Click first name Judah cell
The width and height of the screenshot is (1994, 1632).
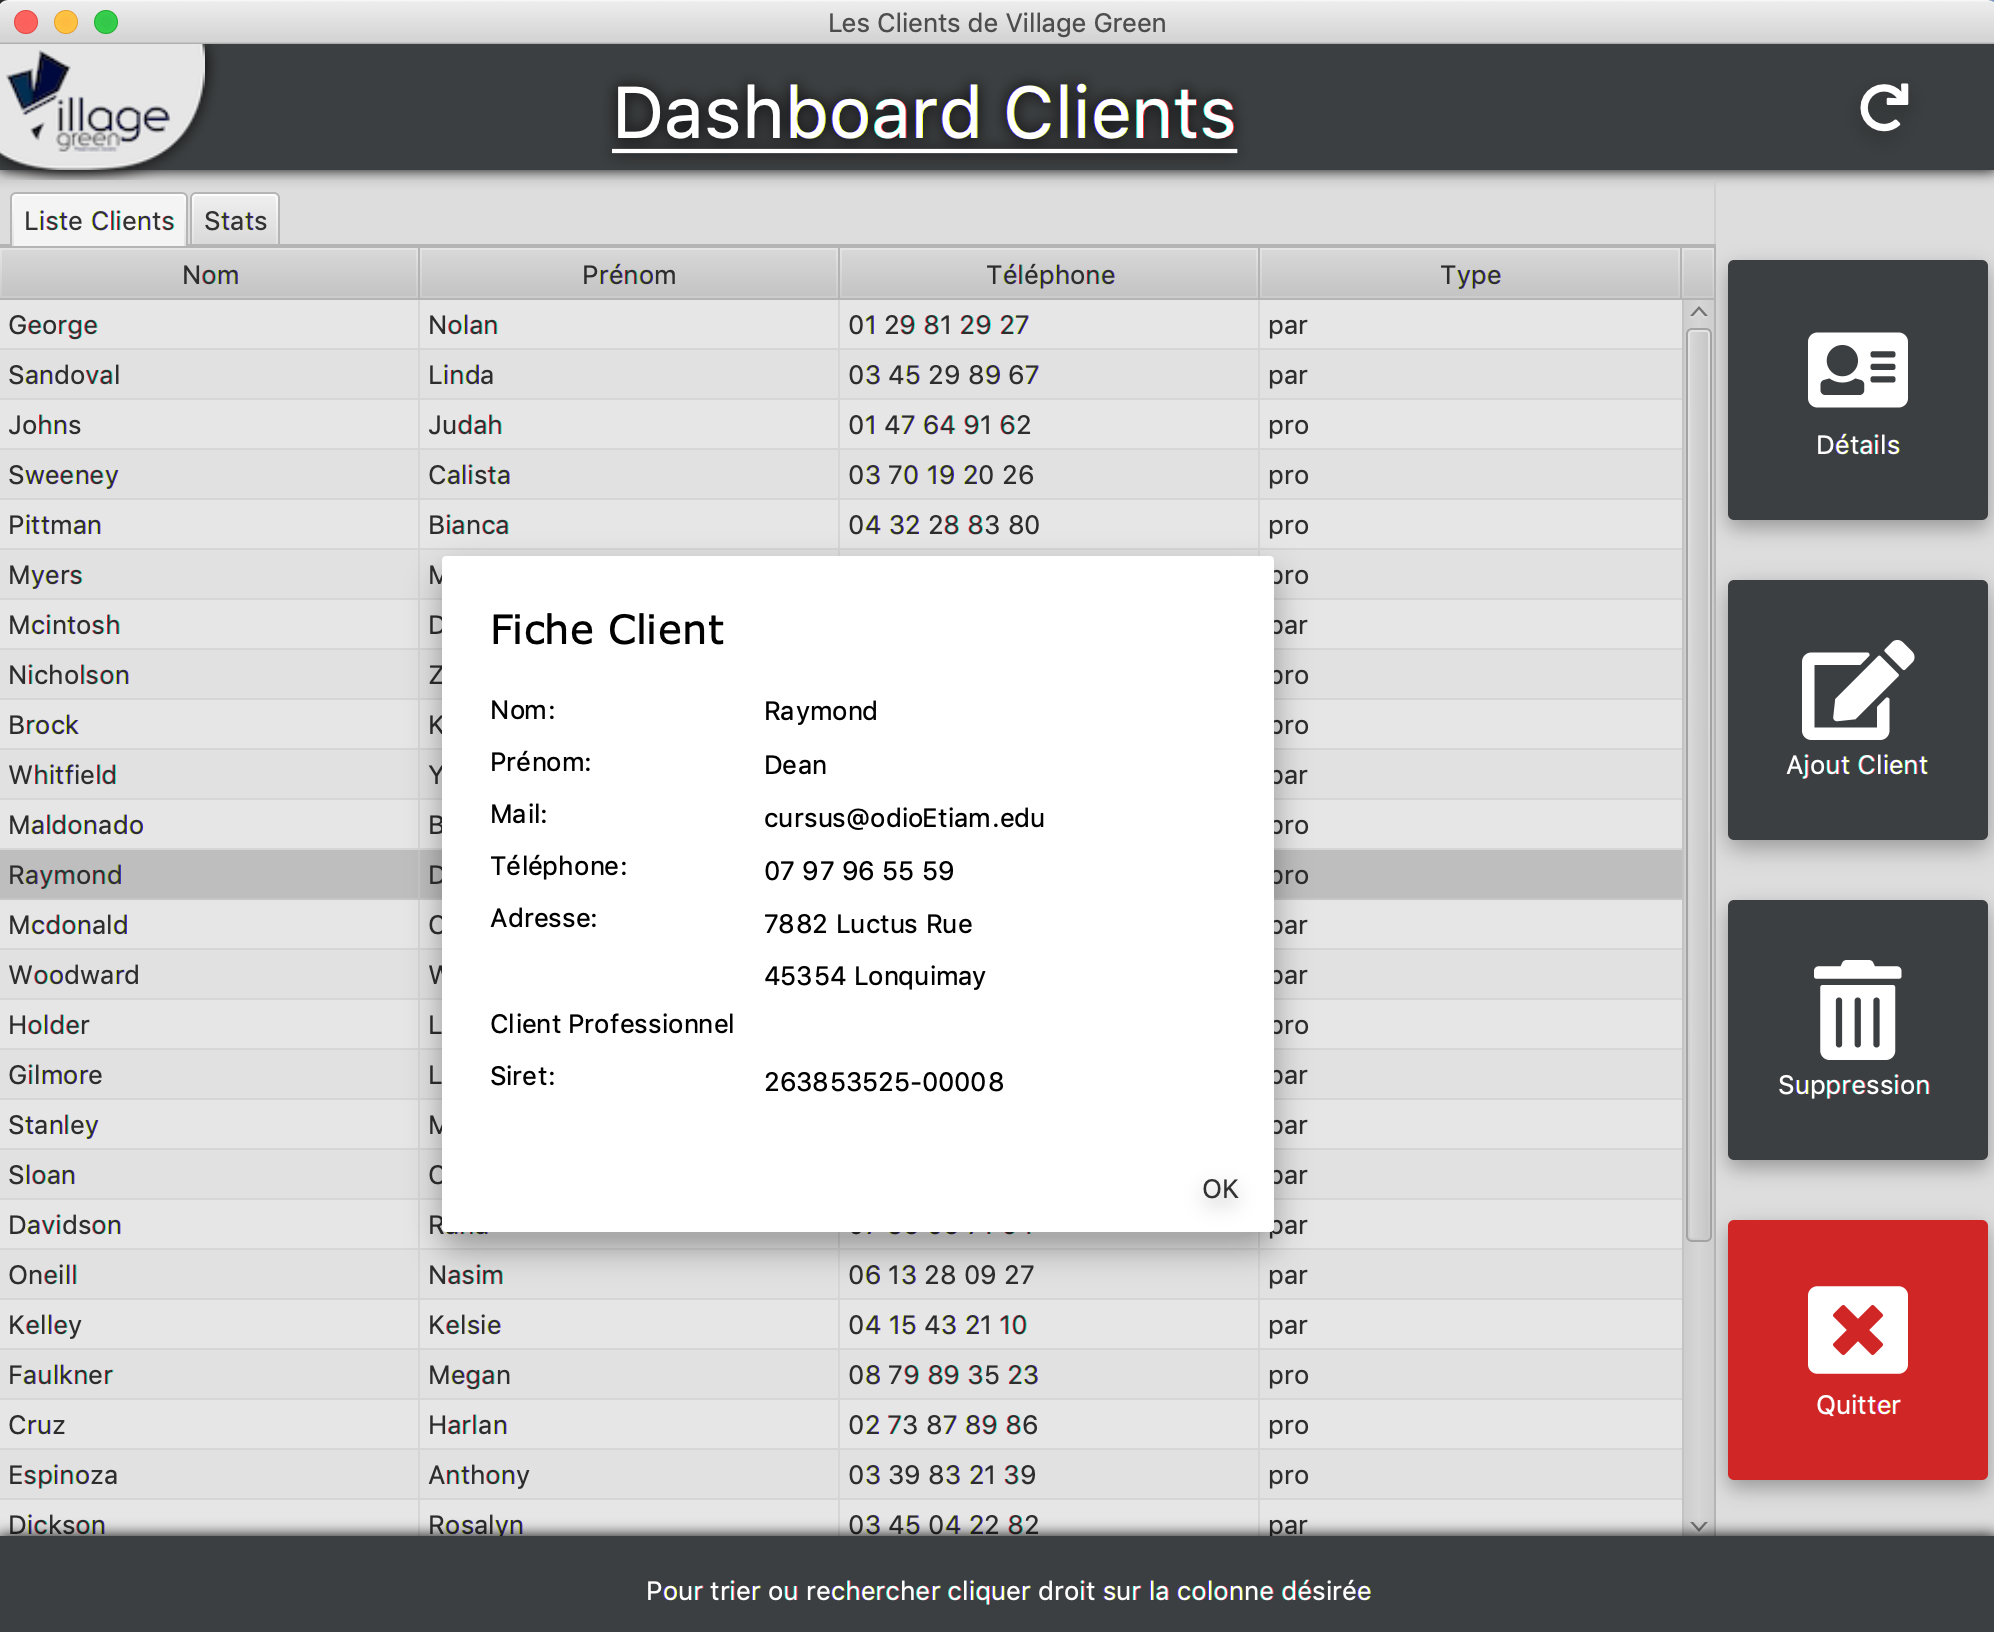(x=629, y=425)
